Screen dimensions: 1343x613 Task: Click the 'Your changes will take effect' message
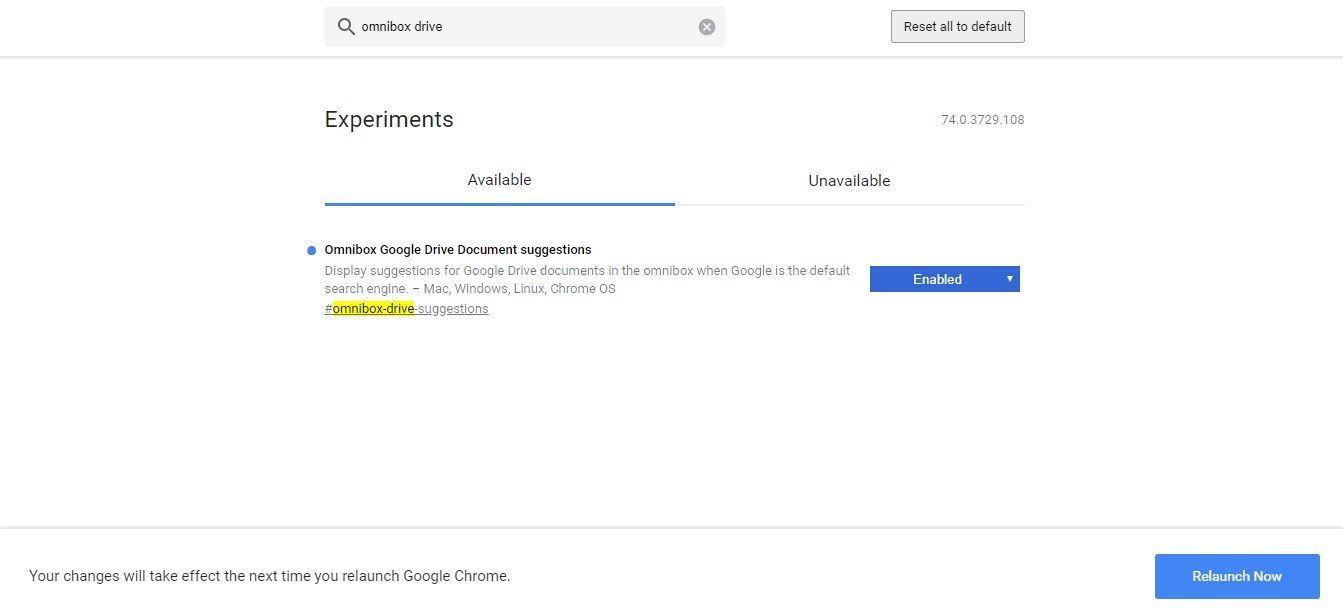(x=270, y=576)
